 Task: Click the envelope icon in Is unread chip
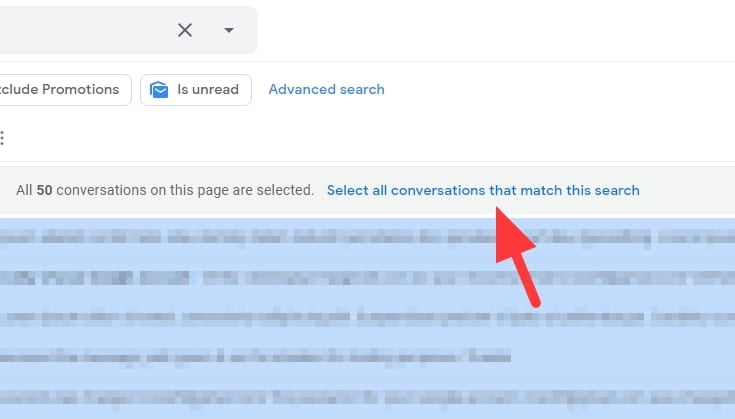(x=159, y=90)
